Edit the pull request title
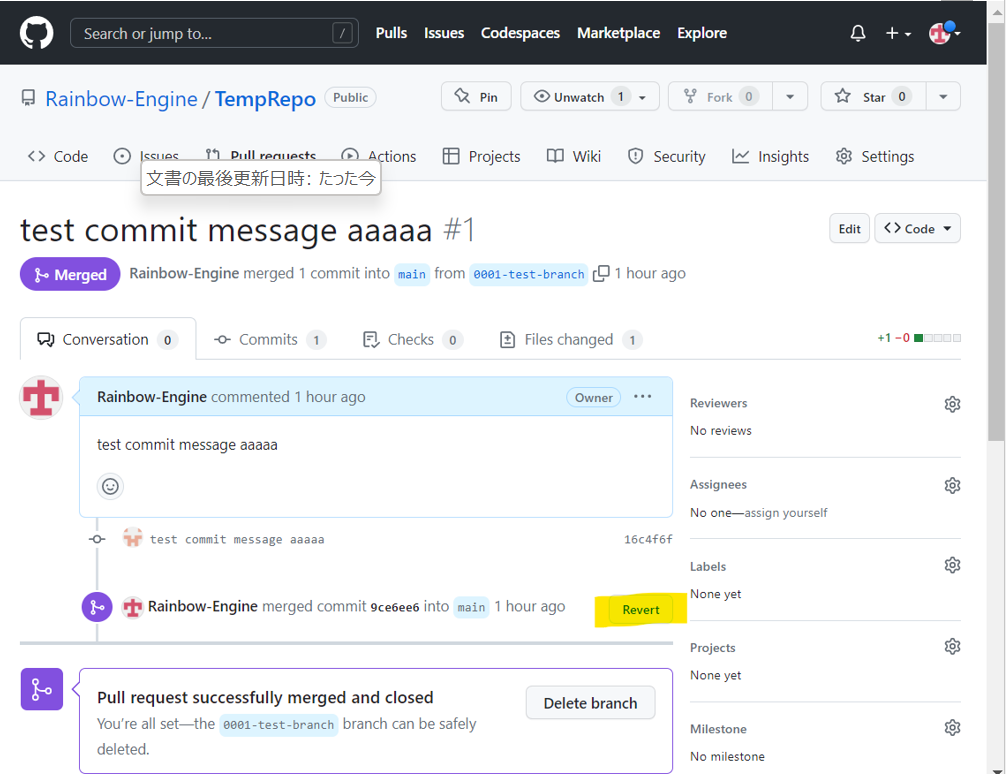This screenshot has height=774, width=1006. point(849,228)
